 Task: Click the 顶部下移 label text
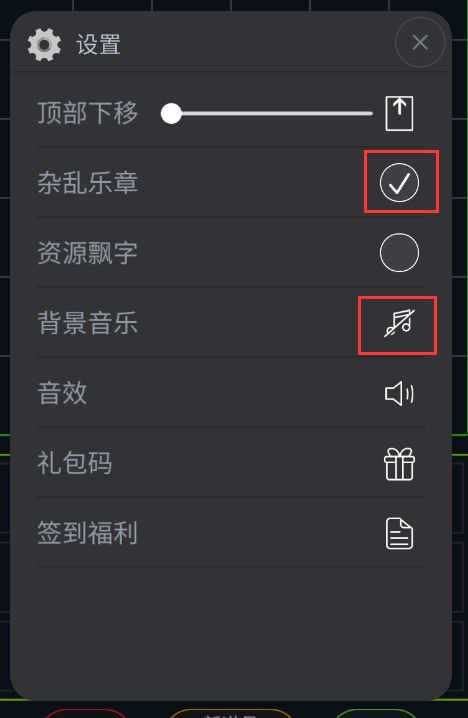87,113
